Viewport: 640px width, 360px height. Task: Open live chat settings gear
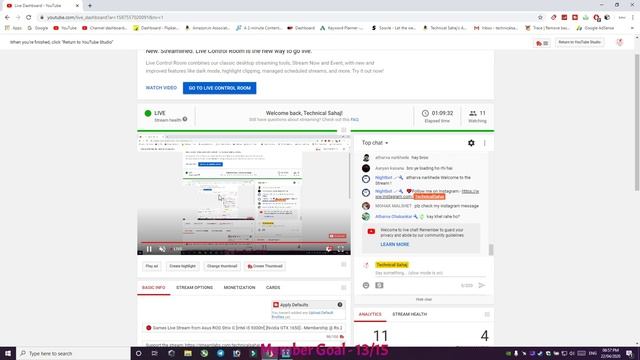[471, 143]
